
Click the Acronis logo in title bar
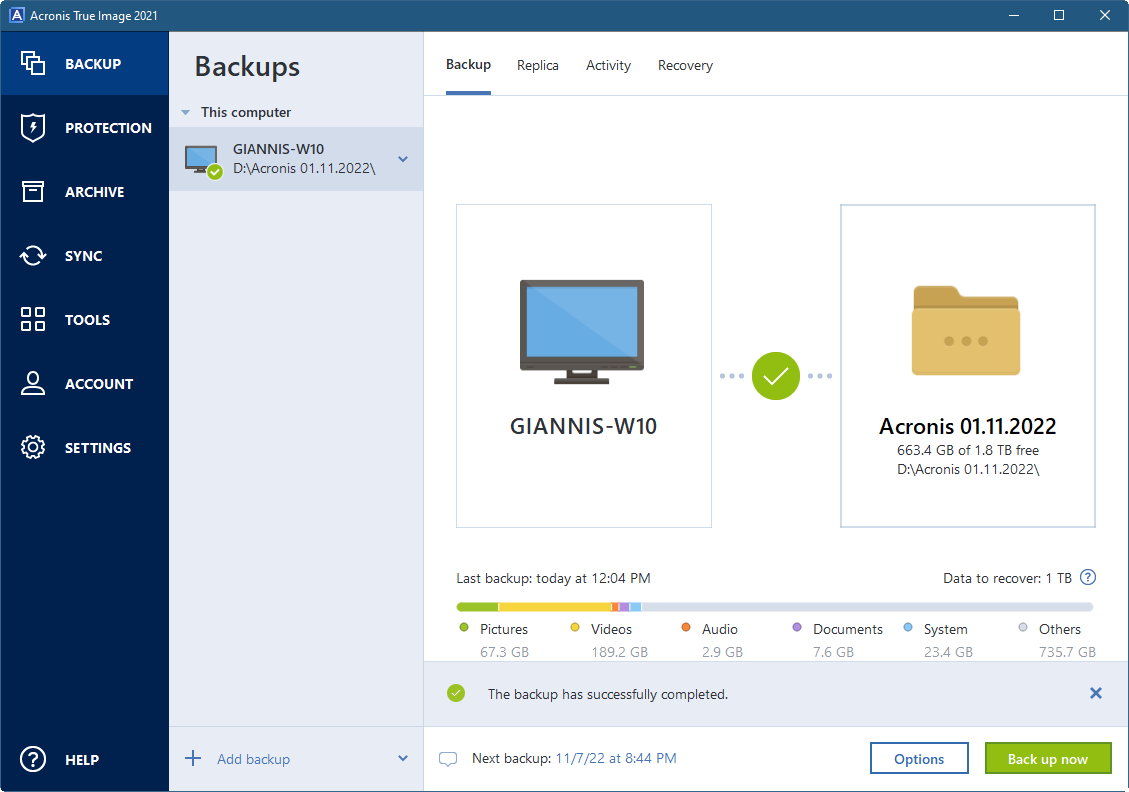coord(16,15)
